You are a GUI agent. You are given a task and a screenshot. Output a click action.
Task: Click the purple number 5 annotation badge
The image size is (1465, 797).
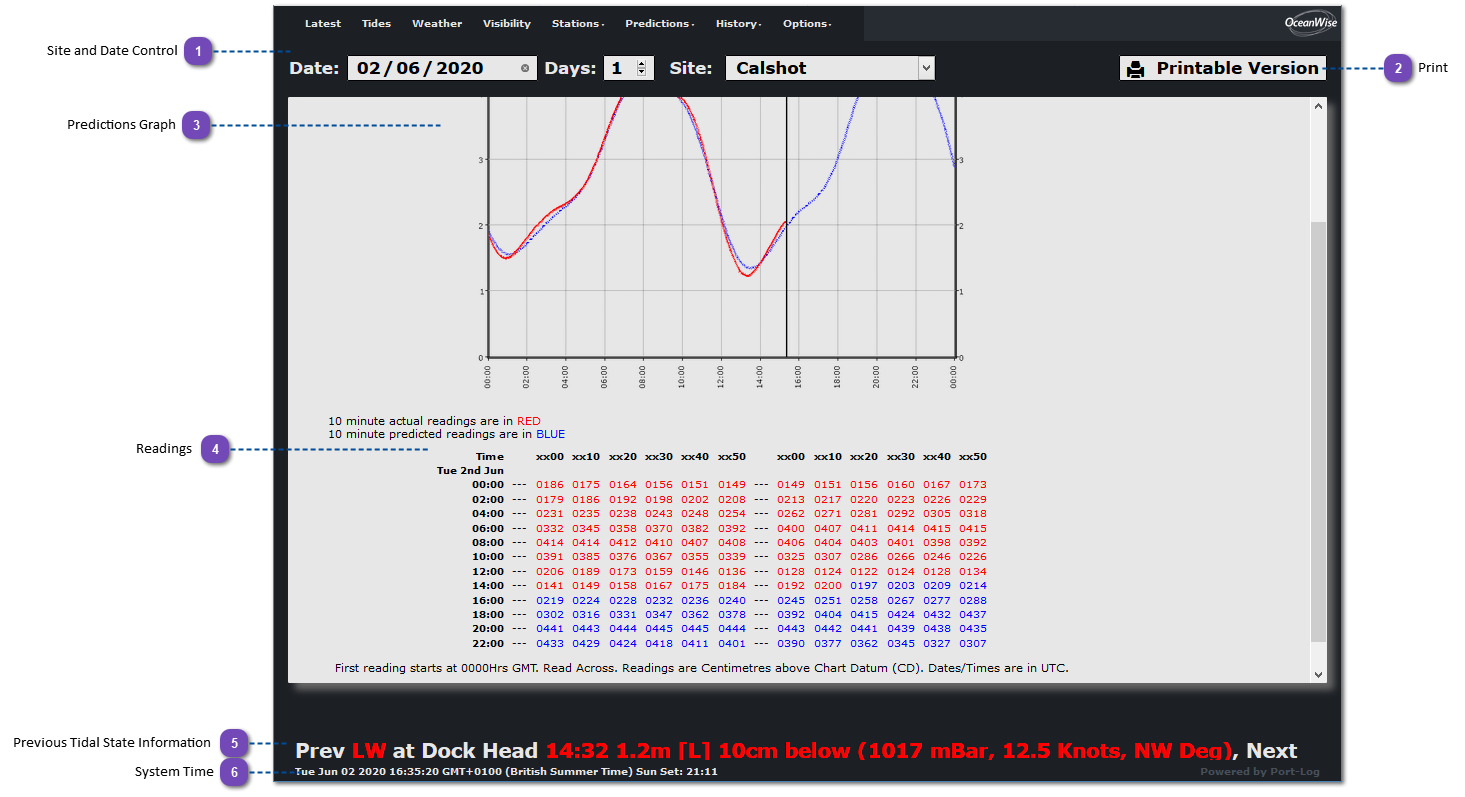click(x=234, y=743)
